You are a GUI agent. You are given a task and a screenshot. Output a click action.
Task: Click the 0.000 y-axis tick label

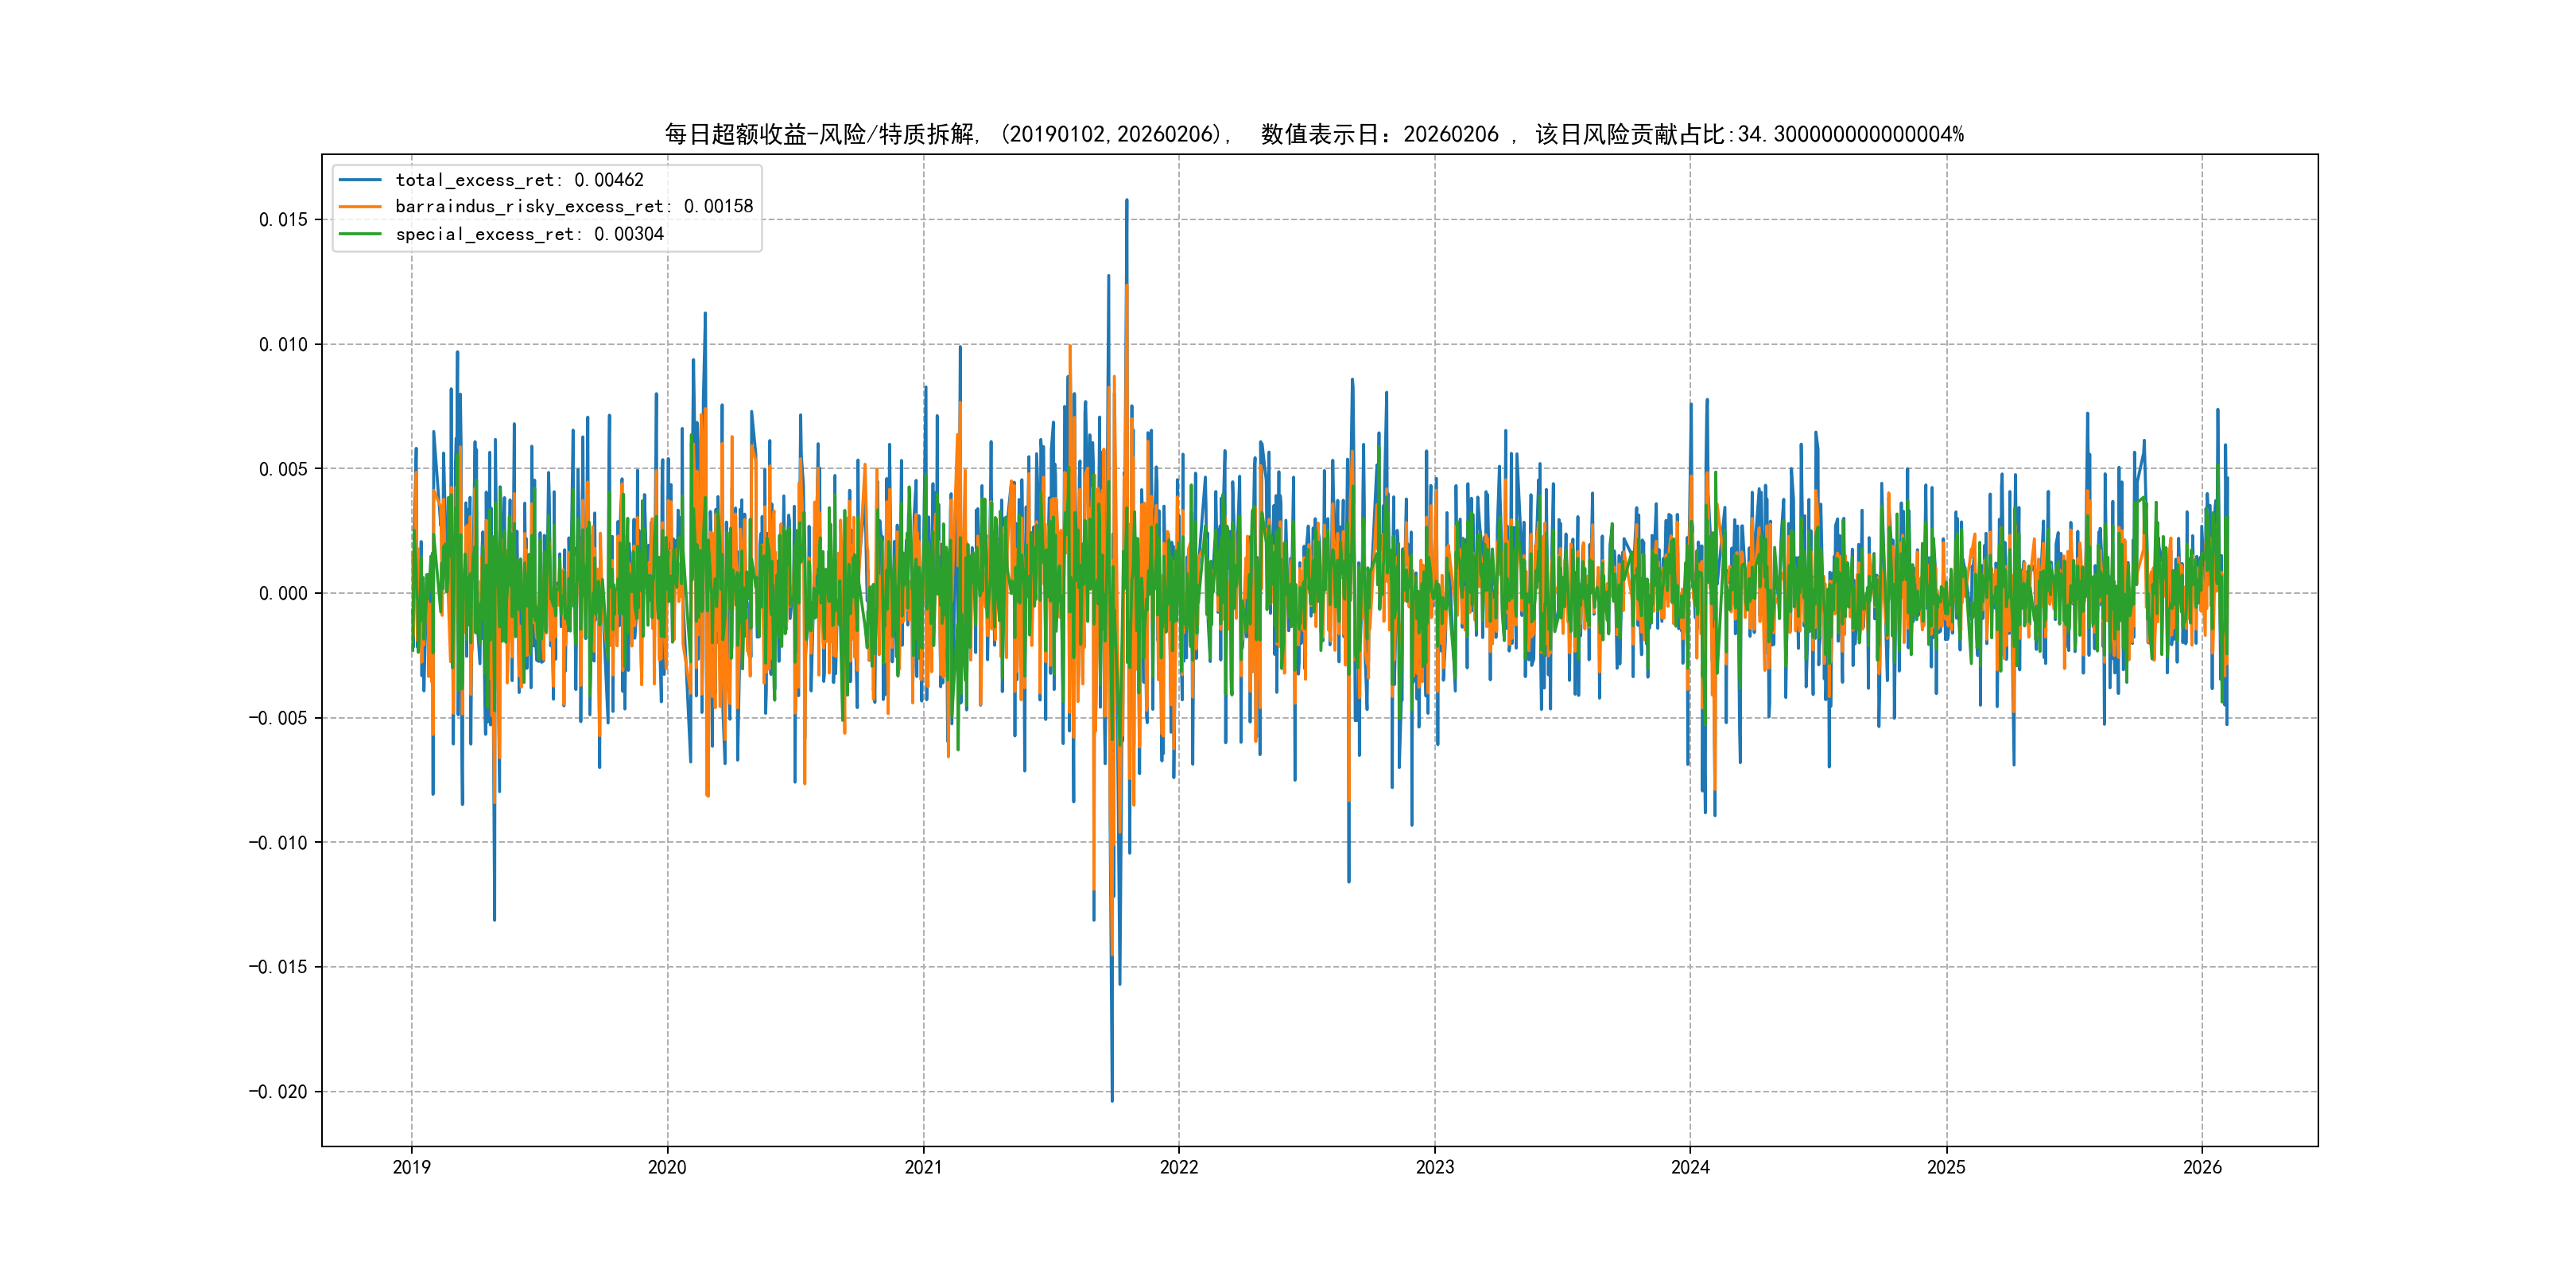pyautogui.click(x=283, y=594)
